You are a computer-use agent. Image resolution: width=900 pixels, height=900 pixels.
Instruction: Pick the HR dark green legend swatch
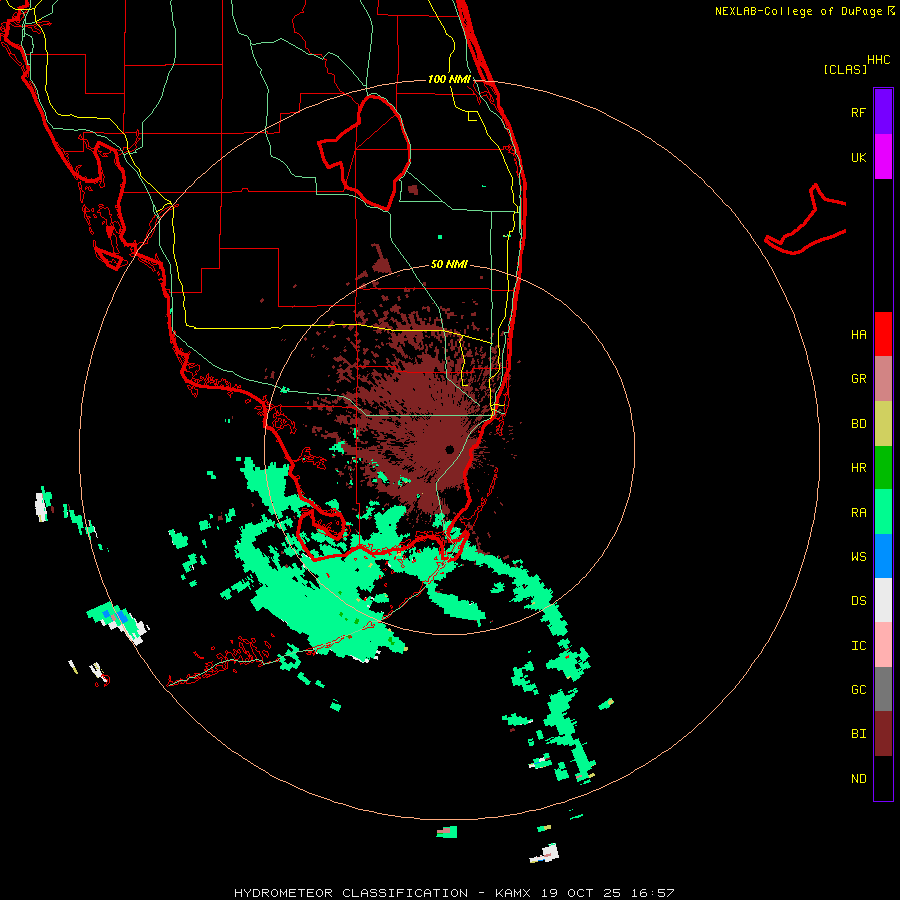click(x=883, y=468)
